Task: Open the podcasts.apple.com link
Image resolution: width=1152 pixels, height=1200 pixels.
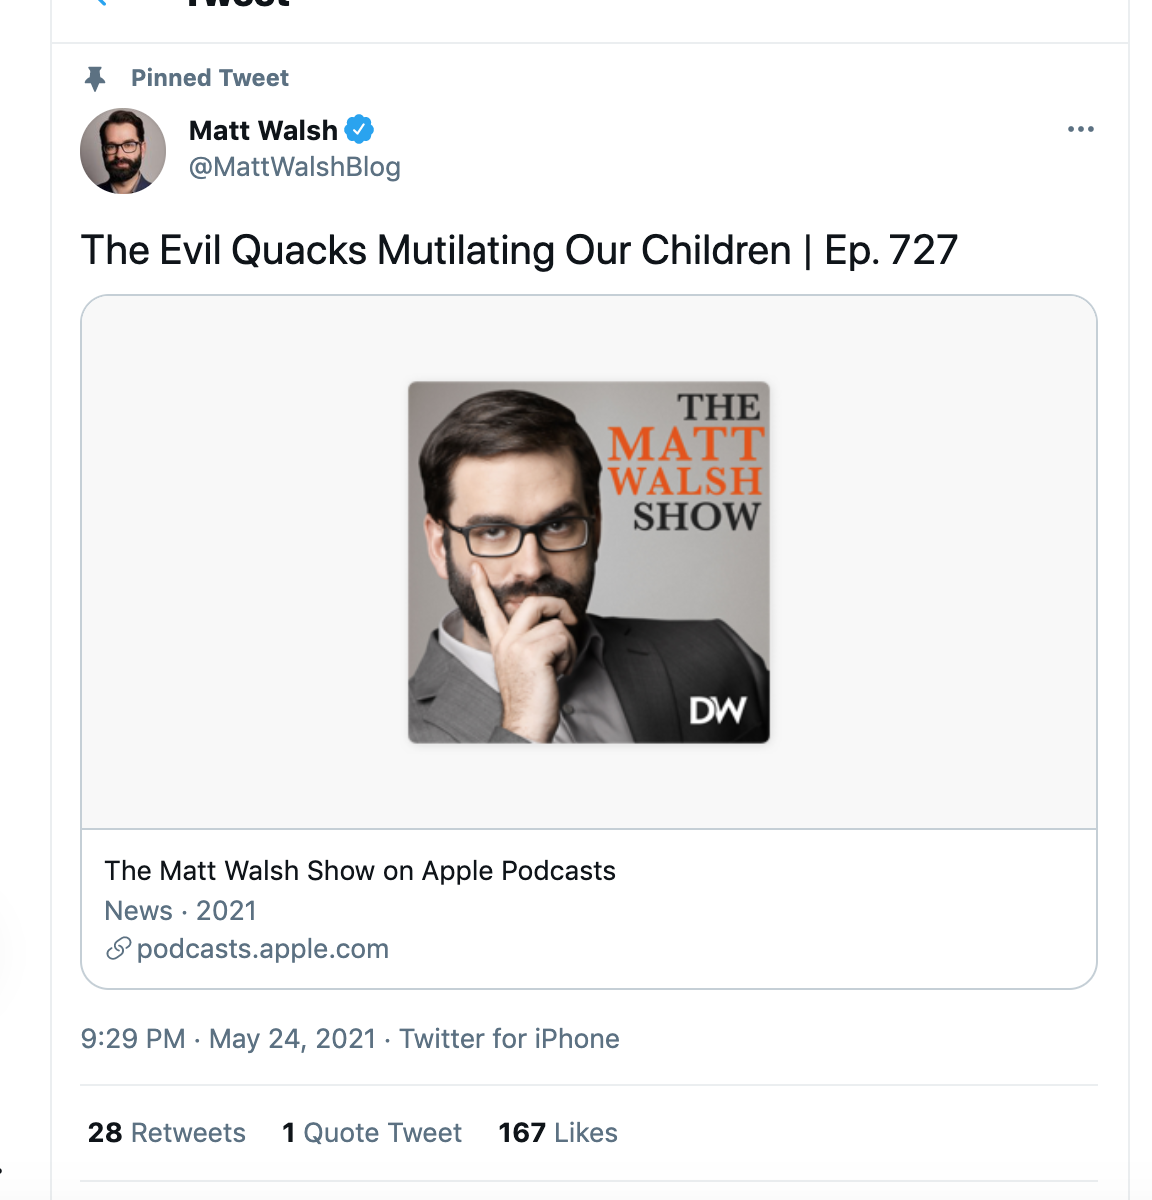Action: [x=262, y=949]
